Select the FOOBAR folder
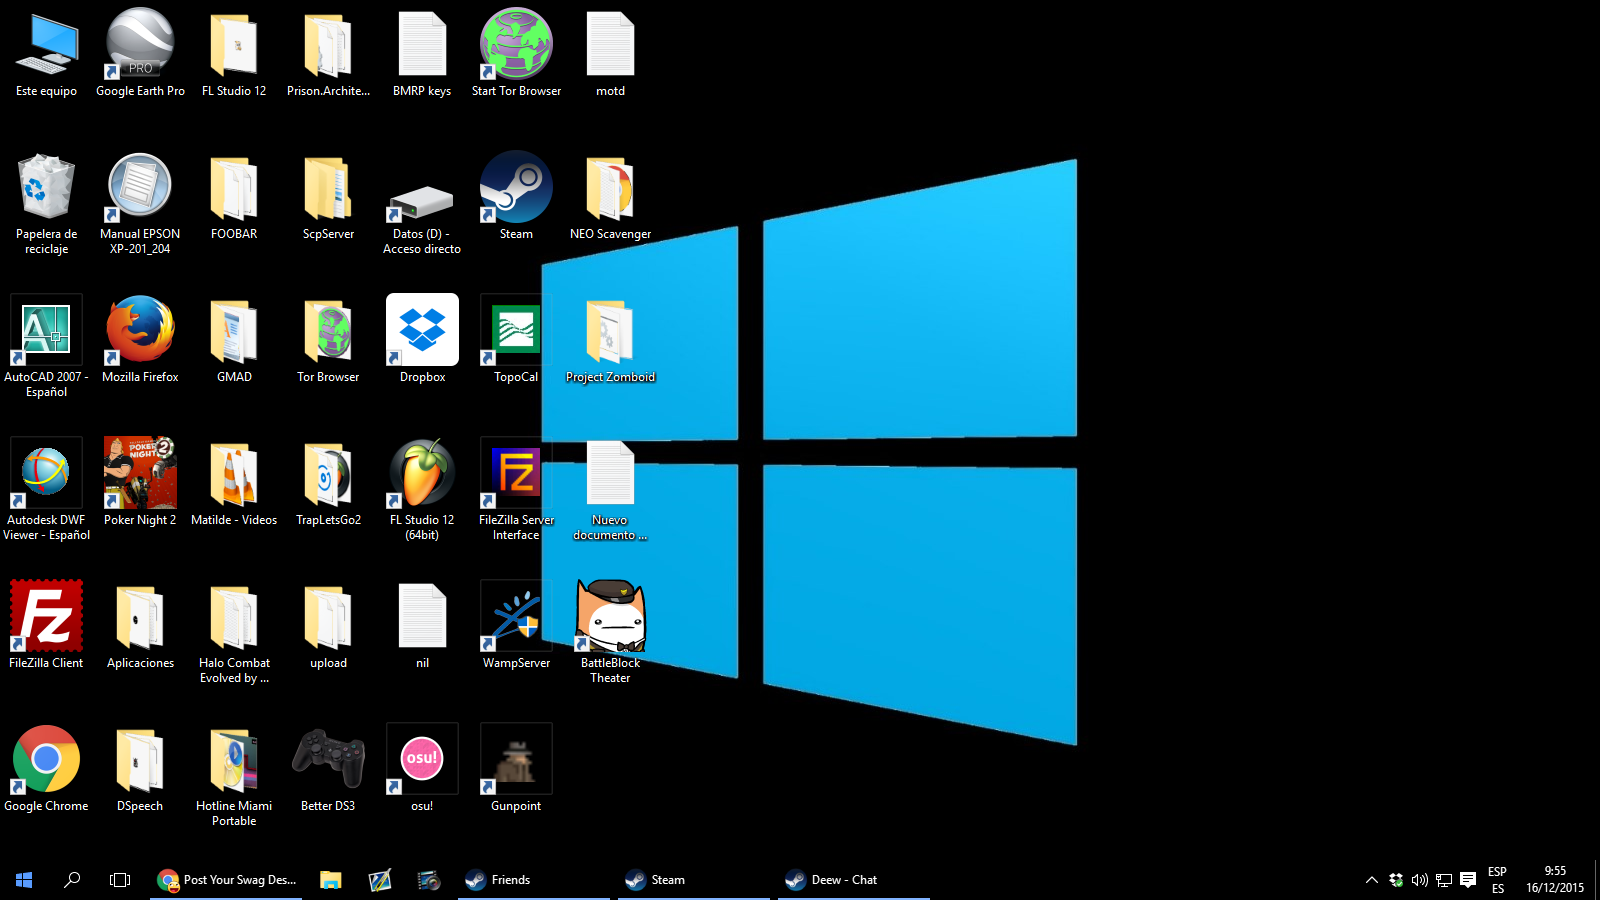Image resolution: width=1600 pixels, height=900 pixels. click(x=234, y=197)
